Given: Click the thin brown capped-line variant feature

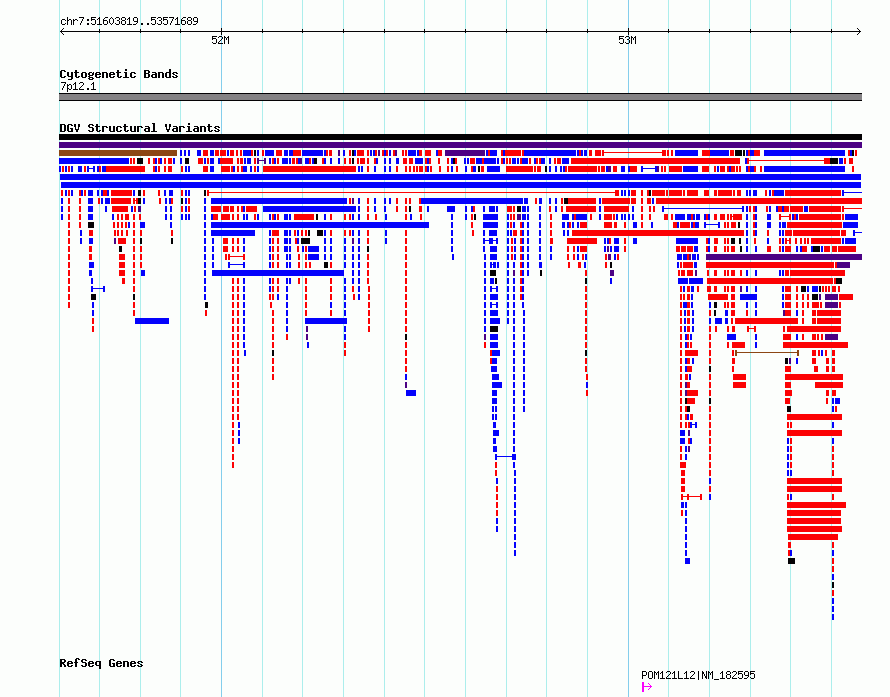Looking at the screenshot, I should [767, 353].
